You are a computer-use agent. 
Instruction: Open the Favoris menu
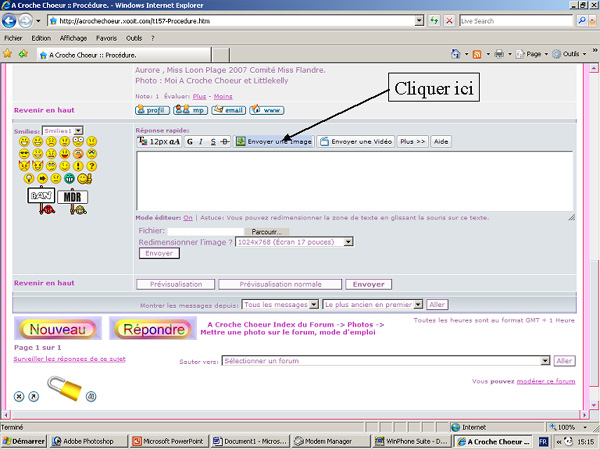point(106,38)
